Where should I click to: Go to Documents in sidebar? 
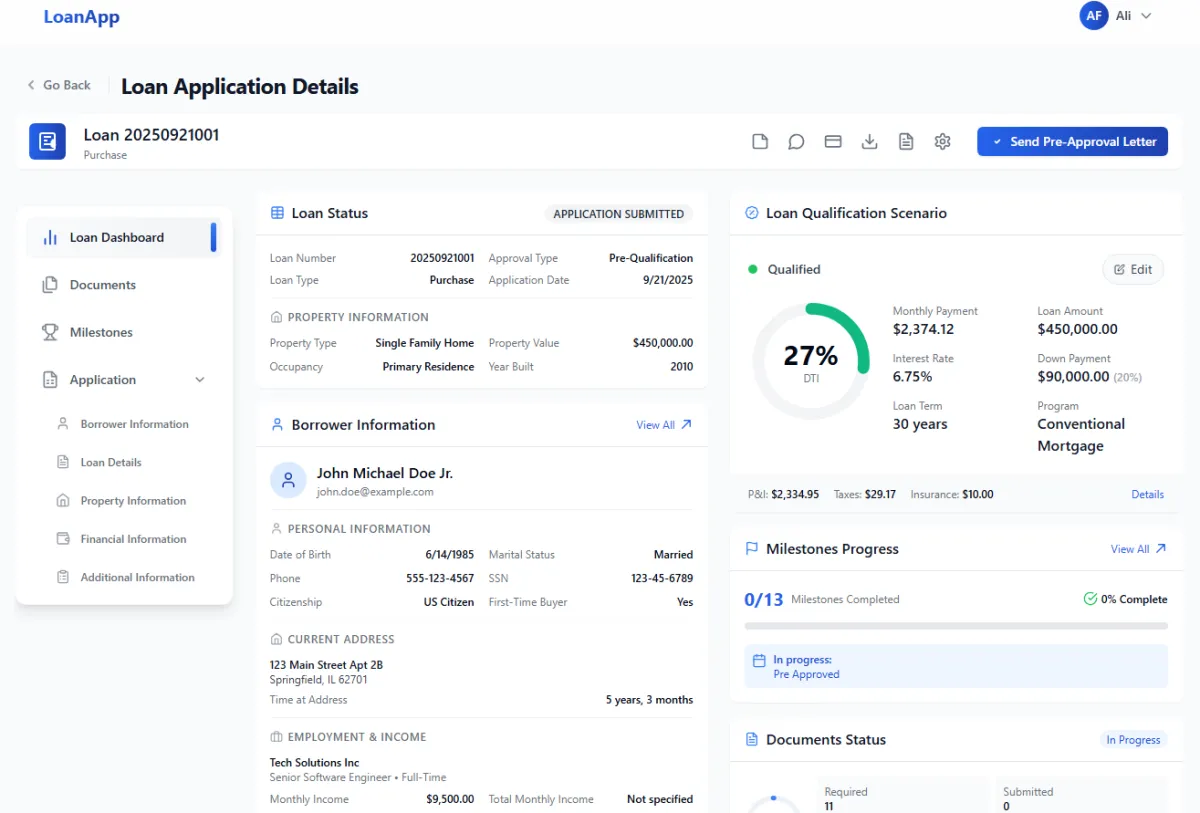[x=102, y=285]
